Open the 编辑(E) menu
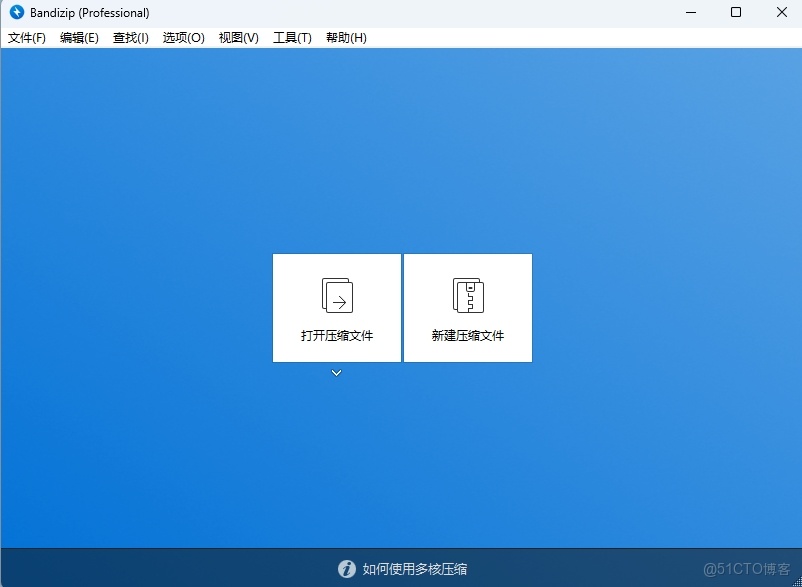This screenshot has height=587, width=802. tap(79, 37)
